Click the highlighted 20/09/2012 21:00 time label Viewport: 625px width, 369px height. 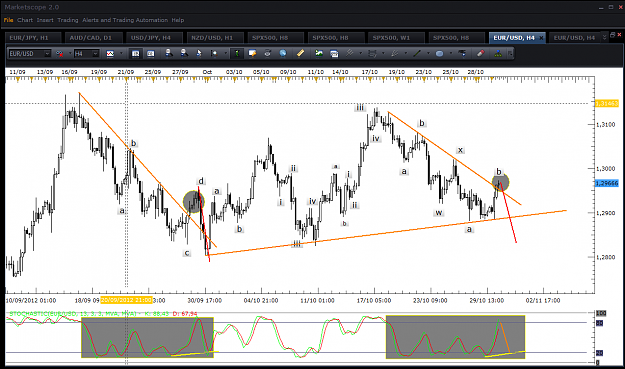click(126, 300)
